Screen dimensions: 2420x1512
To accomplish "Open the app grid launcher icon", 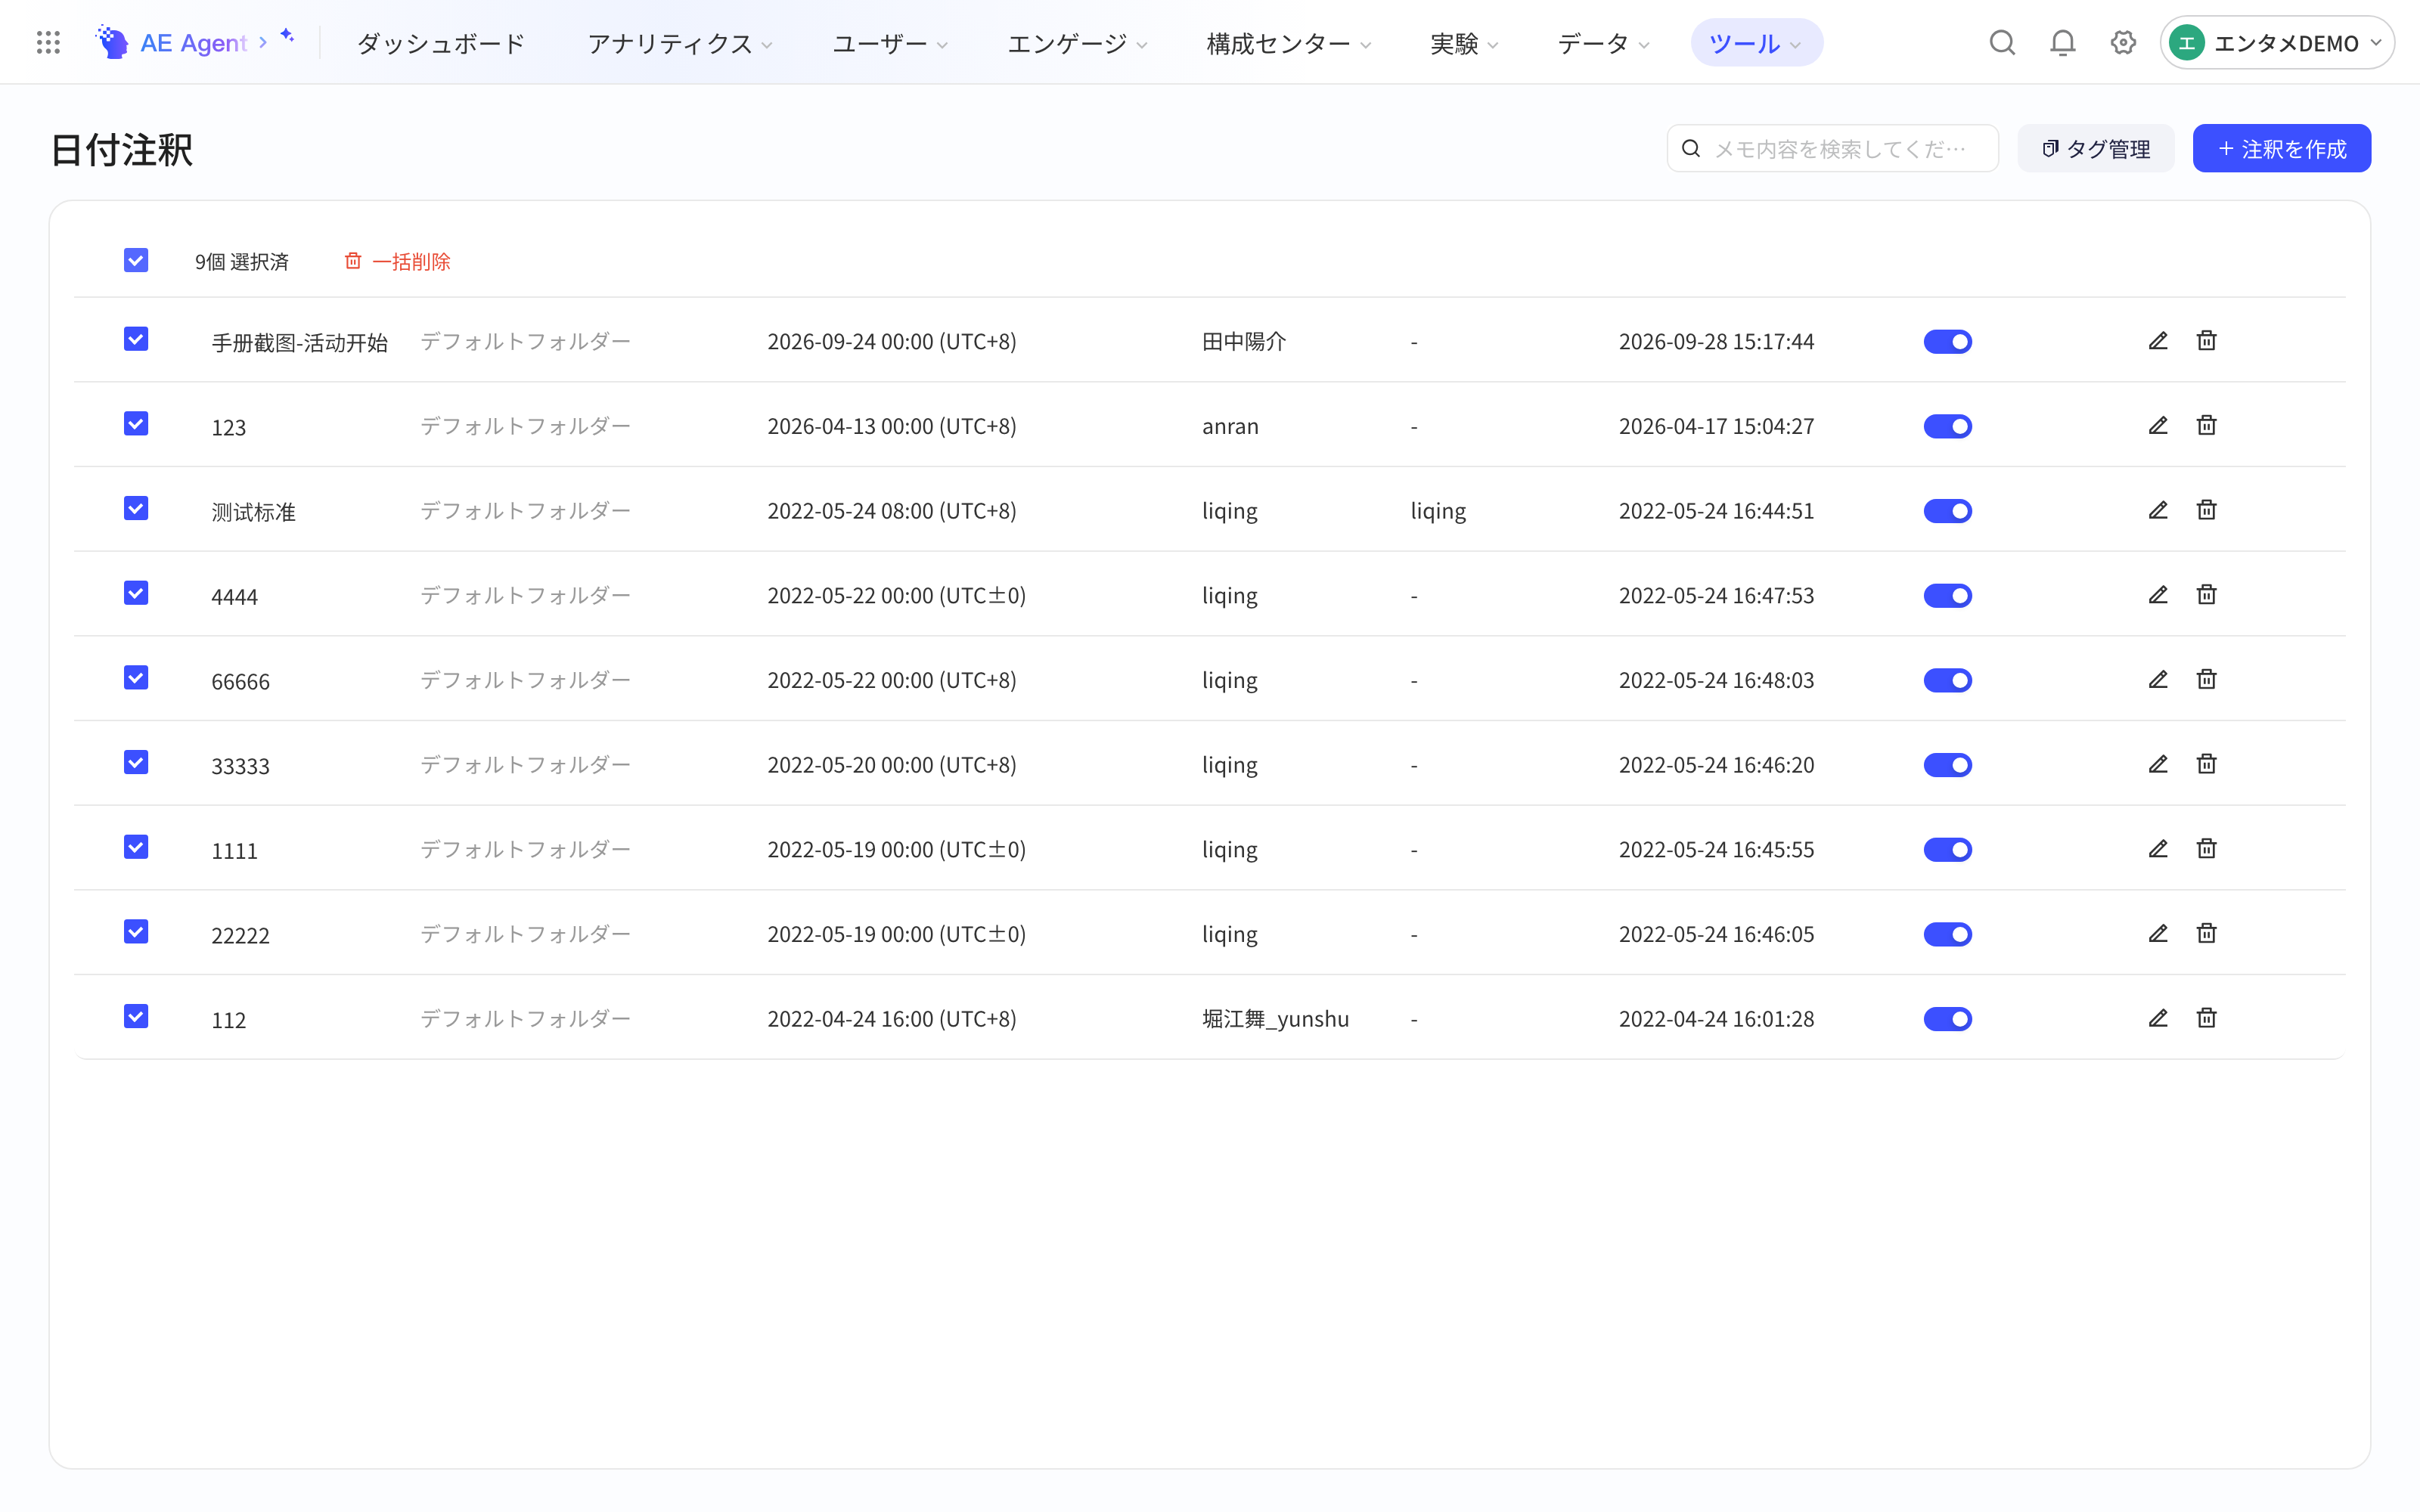I will 48,42.
